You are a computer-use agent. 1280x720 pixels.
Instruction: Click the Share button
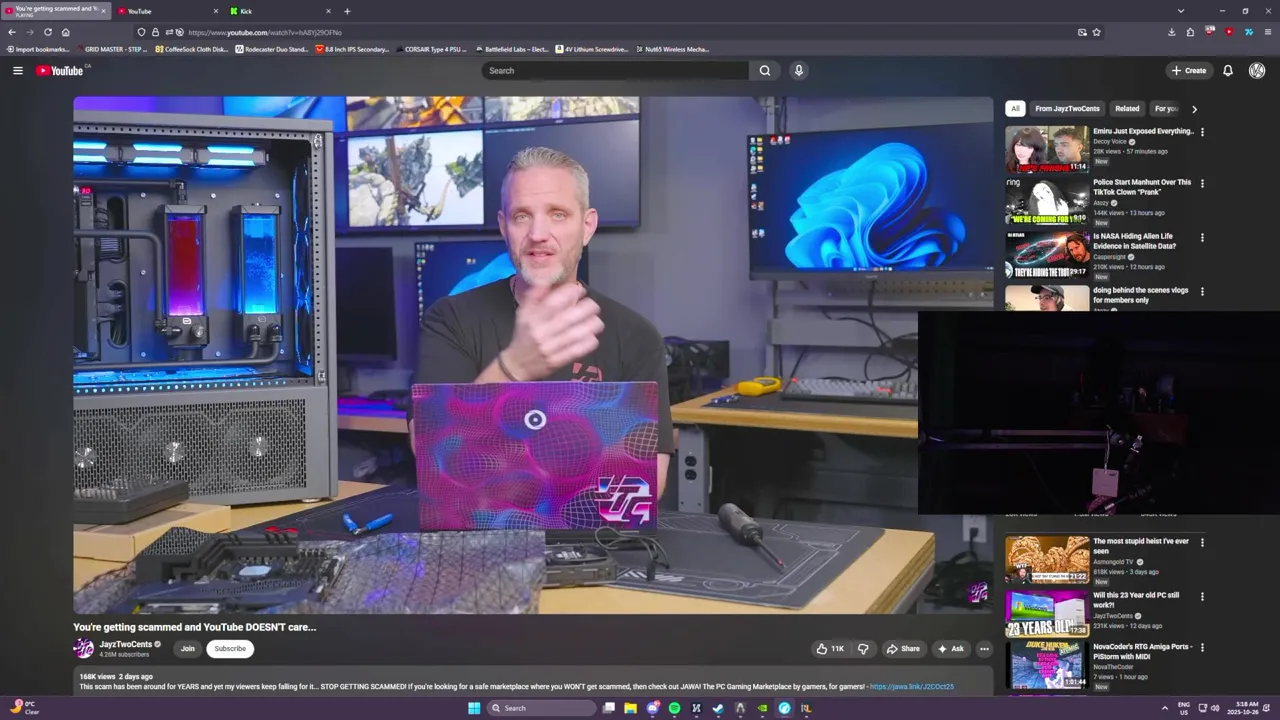[903, 648]
